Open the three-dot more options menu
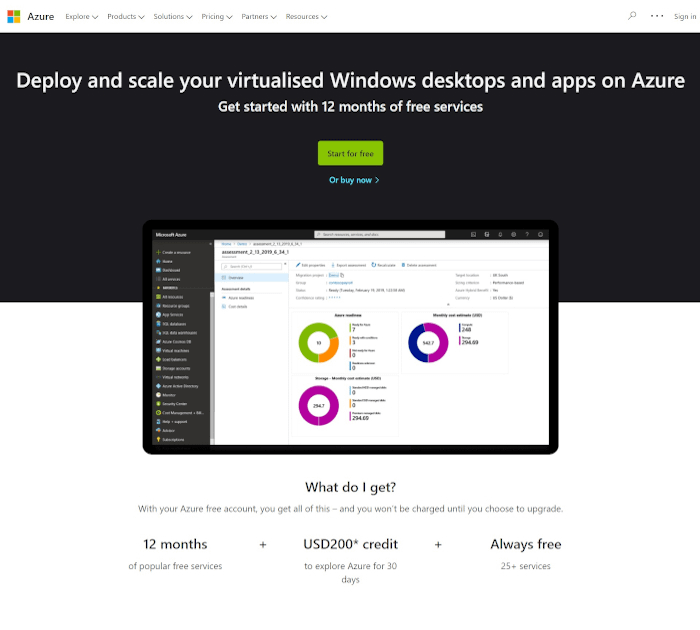 [x=657, y=16]
